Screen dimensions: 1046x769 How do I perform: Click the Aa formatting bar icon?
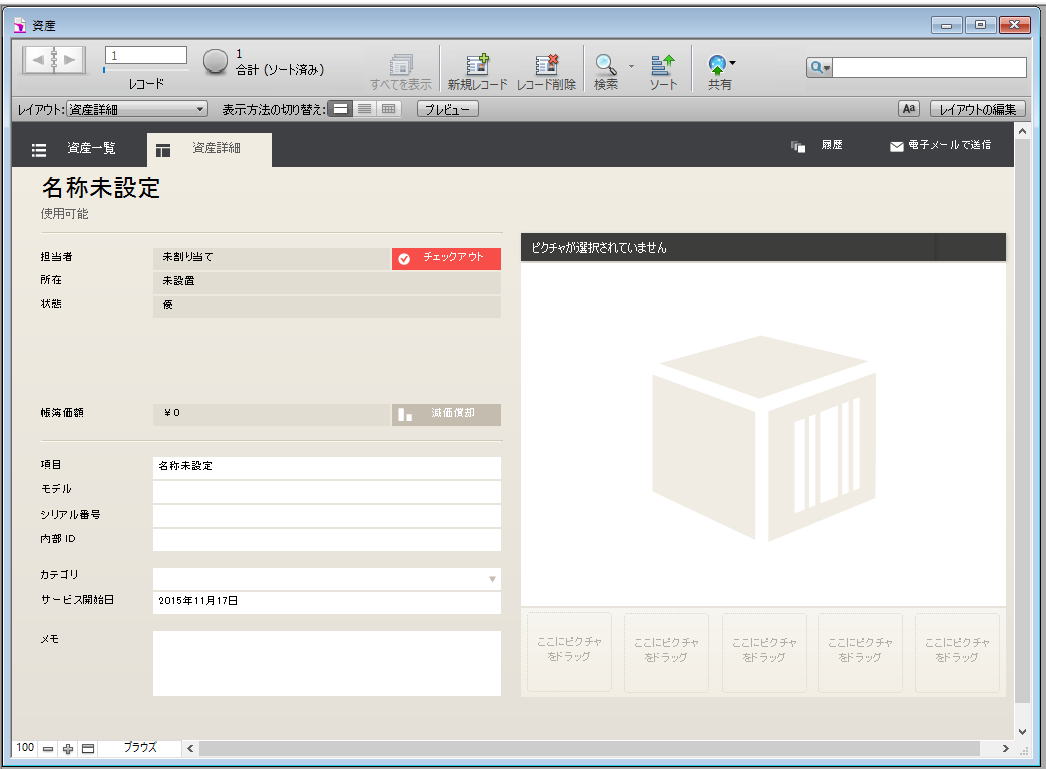coord(909,109)
